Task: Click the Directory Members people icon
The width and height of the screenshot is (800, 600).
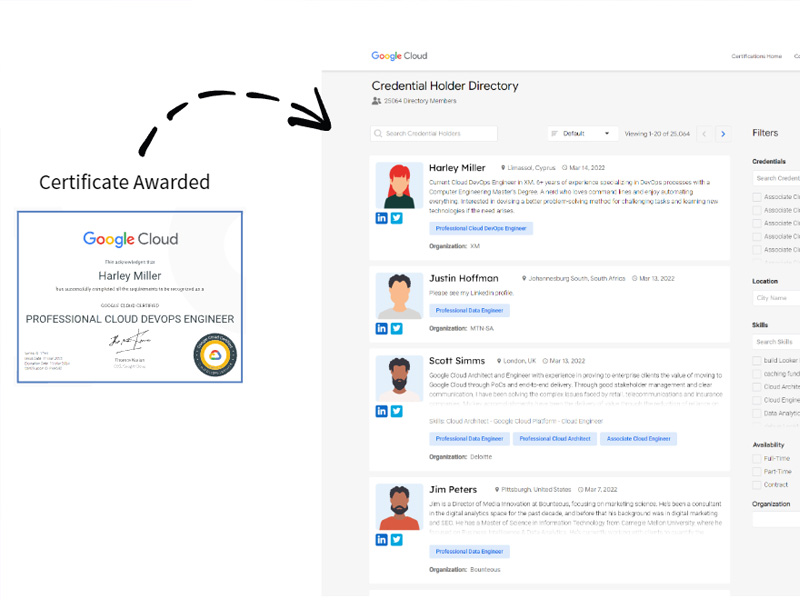Action: (x=377, y=101)
